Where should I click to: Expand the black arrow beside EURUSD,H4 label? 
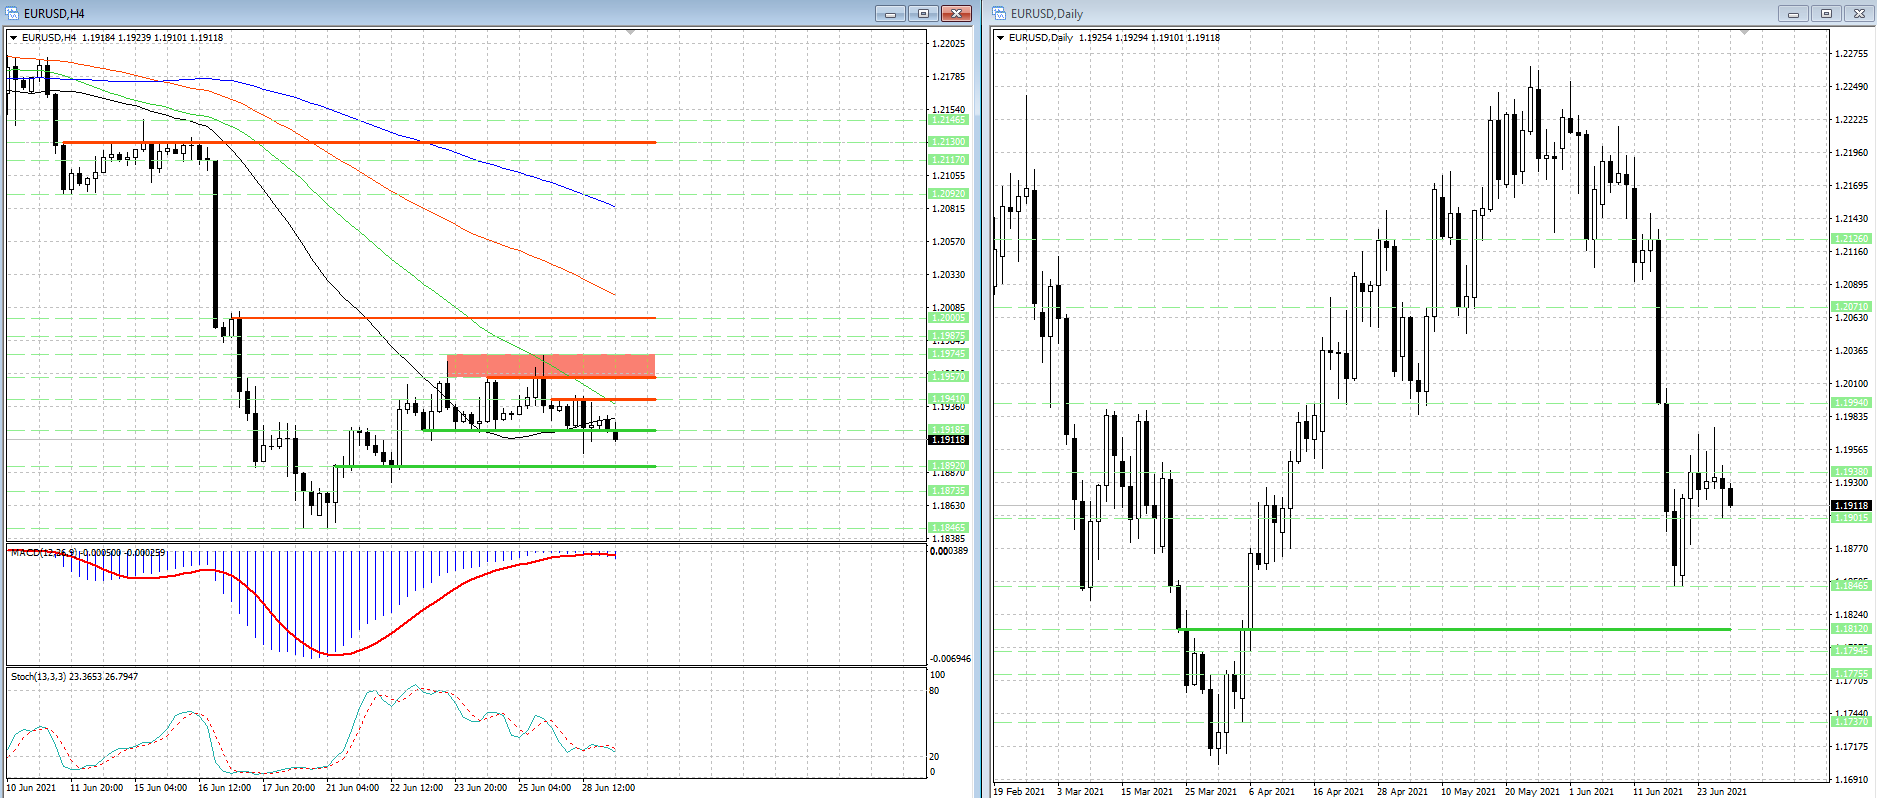pos(14,38)
